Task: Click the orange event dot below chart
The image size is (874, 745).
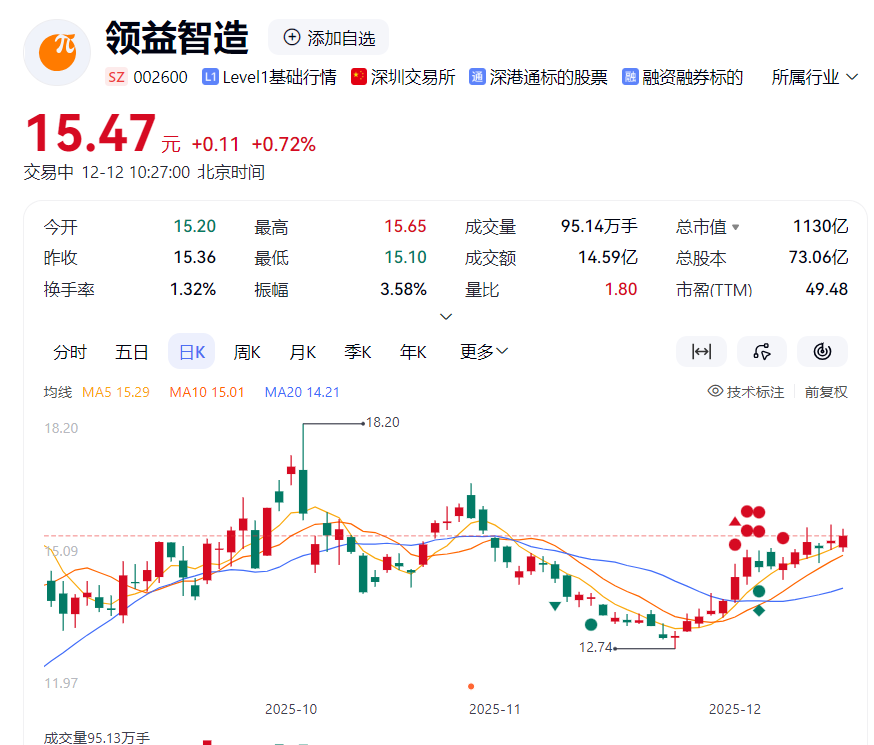Action: click(x=471, y=686)
